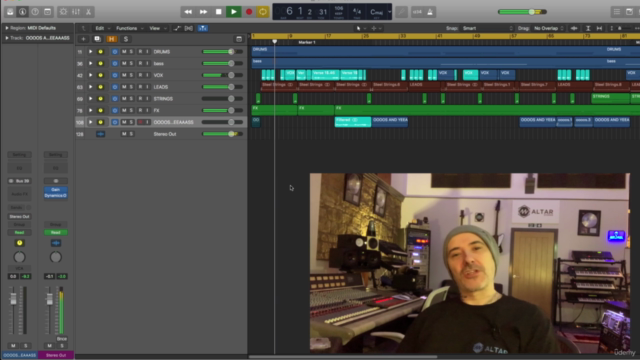Toggle the FX track power button

click(115, 111)
